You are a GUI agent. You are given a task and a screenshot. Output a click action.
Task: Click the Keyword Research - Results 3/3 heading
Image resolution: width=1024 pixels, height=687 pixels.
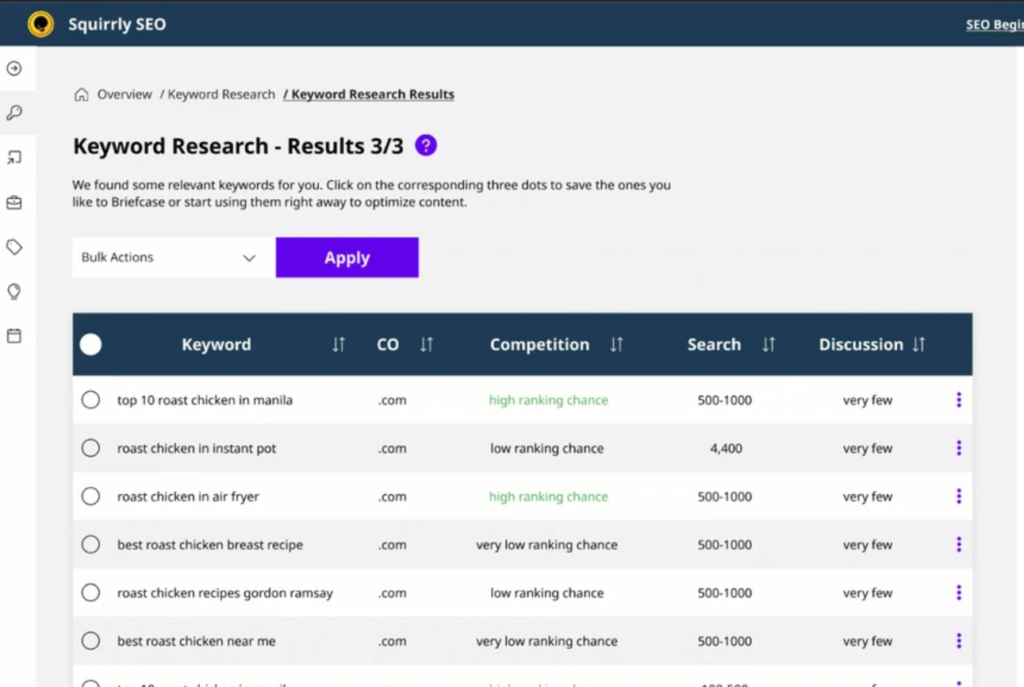(238, 146)
